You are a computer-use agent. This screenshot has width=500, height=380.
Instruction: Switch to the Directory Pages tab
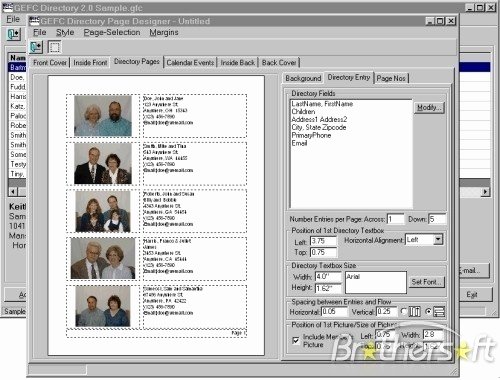click(x=137, y=62)
